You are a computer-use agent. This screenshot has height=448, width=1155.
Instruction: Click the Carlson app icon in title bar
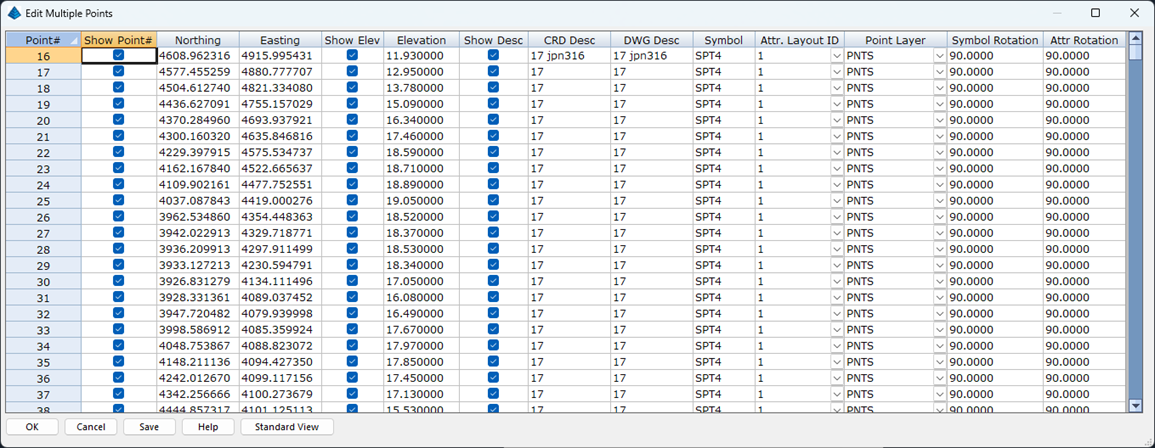(x=13, y=13)
